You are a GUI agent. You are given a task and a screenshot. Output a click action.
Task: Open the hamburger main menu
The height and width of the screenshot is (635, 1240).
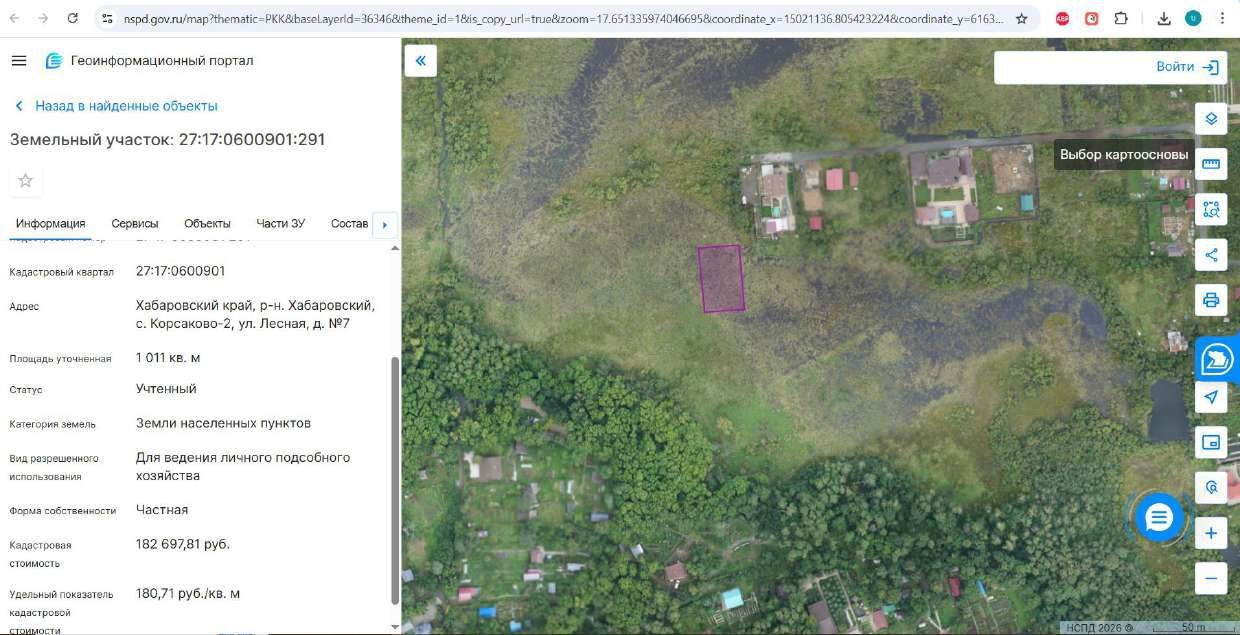(x=18, y=61)
